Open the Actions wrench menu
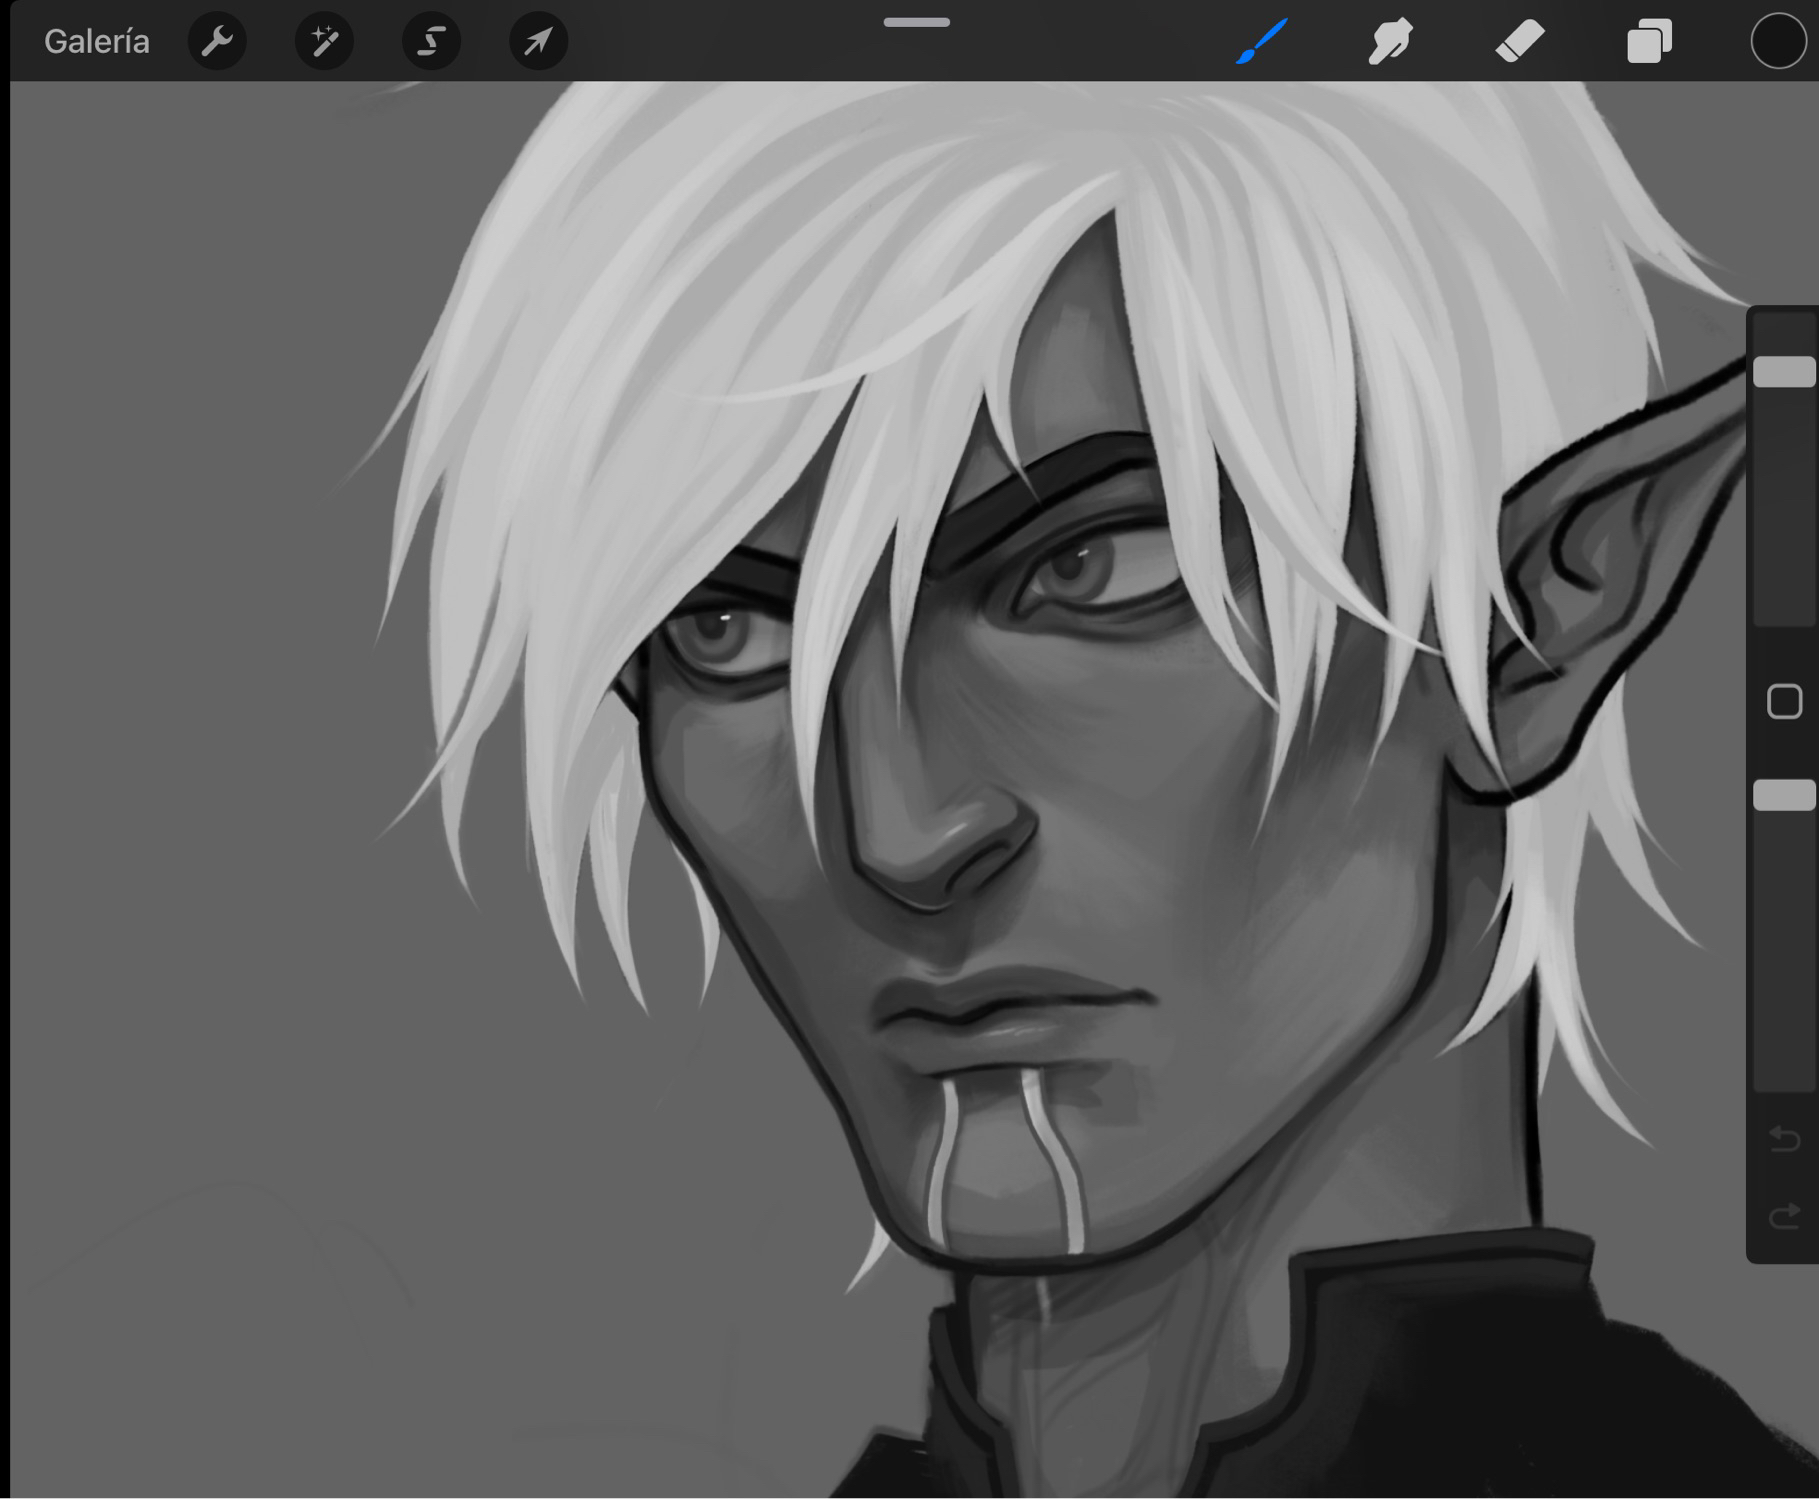Screen dimensions: 1819x1499 click(217, 42)
